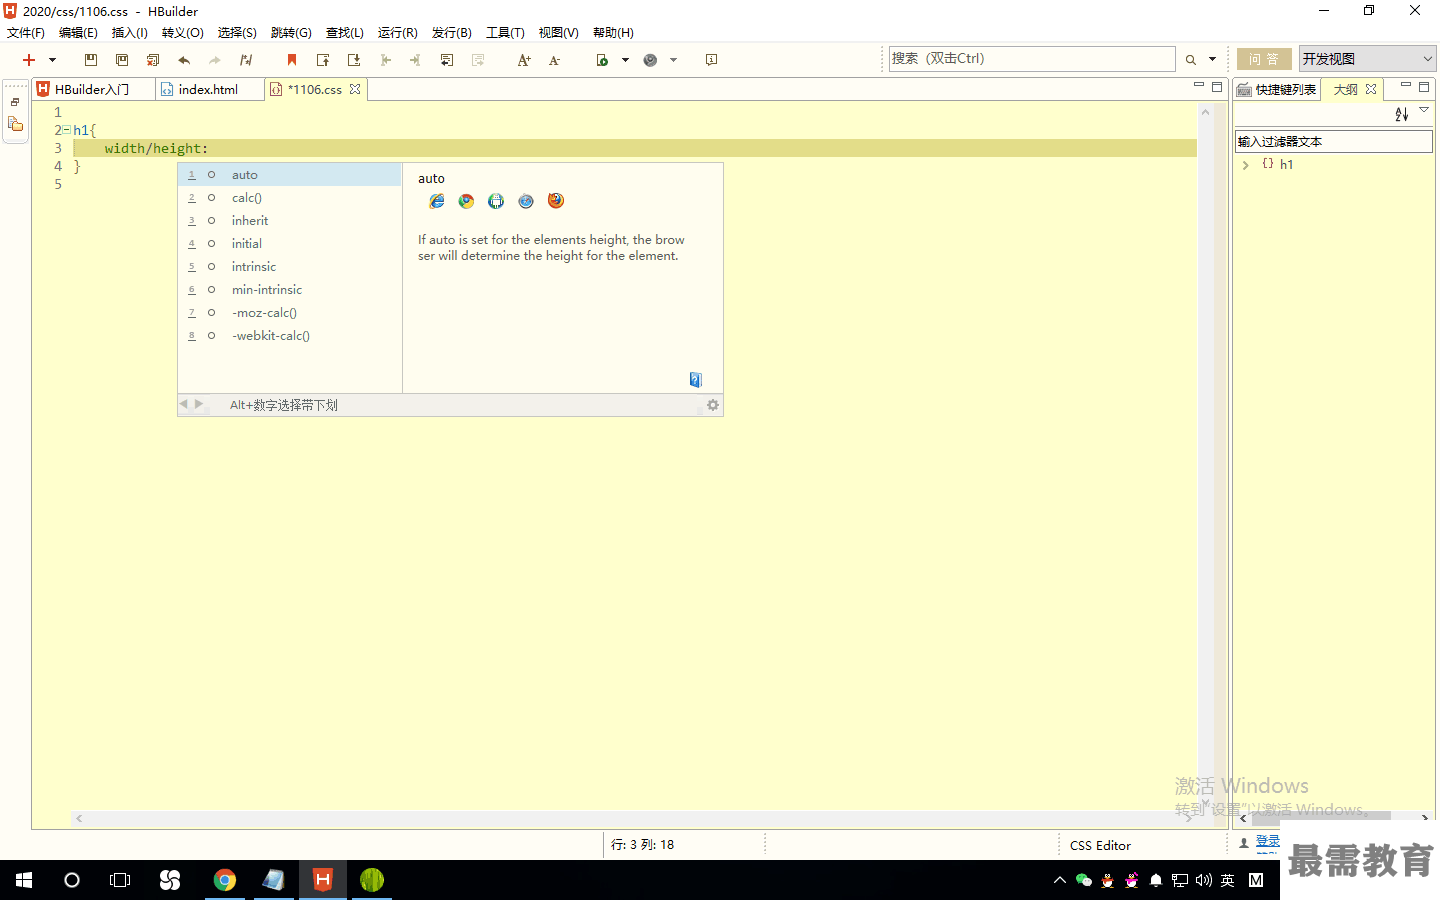The width and height of the screenshot is (1440, 900).
Task: Open the 插入(I) menu
Action: pos(130,33)
